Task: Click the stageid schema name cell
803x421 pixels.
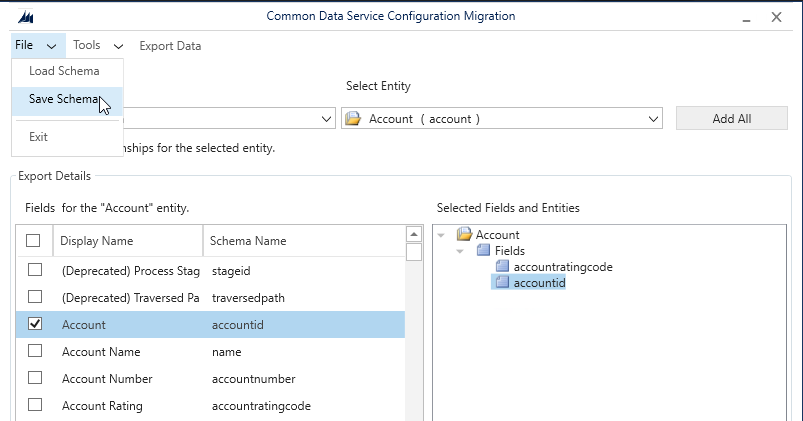Action: [x=231, y=271]
